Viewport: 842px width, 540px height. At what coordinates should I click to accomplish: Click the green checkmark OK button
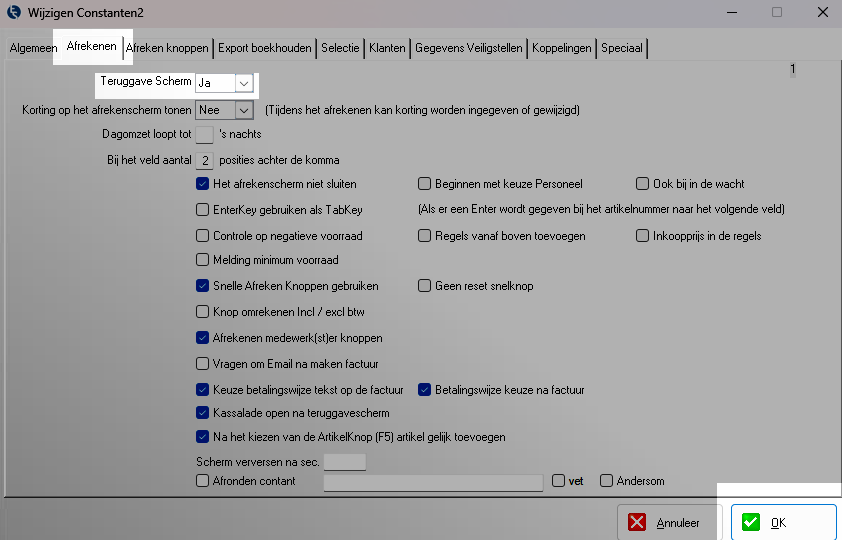click(x=783, y=522)
